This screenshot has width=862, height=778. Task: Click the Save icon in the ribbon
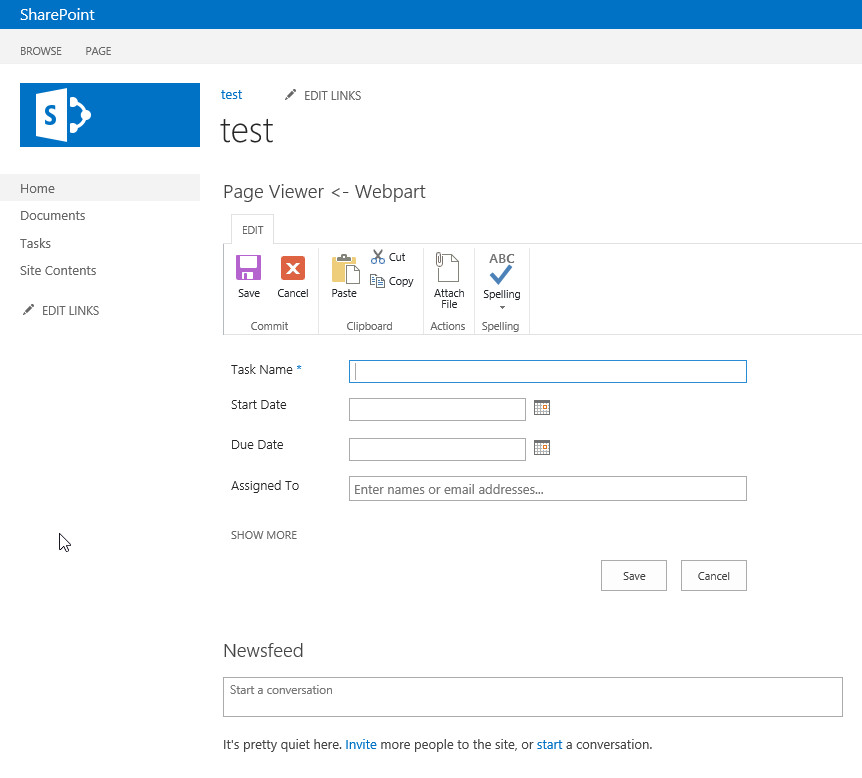[249, 268]
